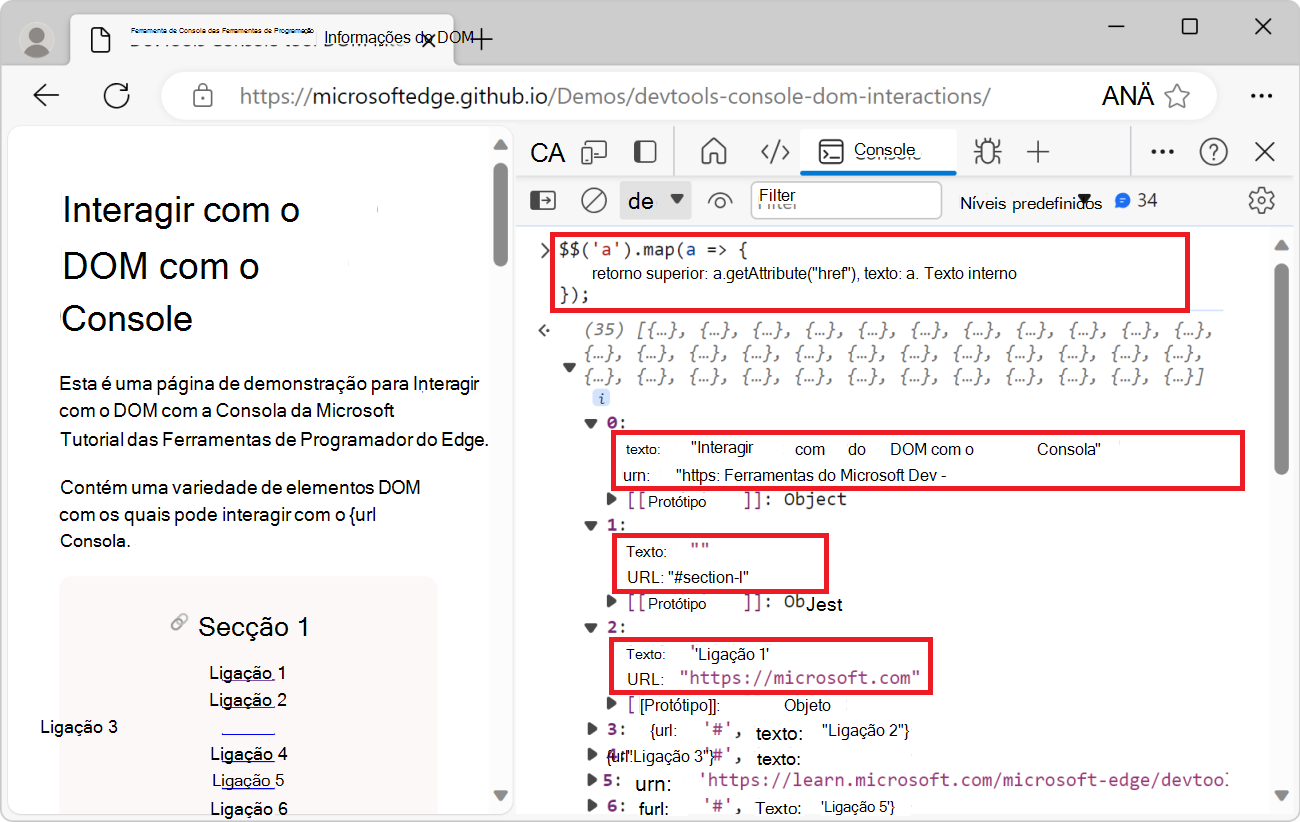This screenshot has height=822, width=1300.
Task: Expand array item 5 learn.microsoft.com
Action: (x=591, y=780)
